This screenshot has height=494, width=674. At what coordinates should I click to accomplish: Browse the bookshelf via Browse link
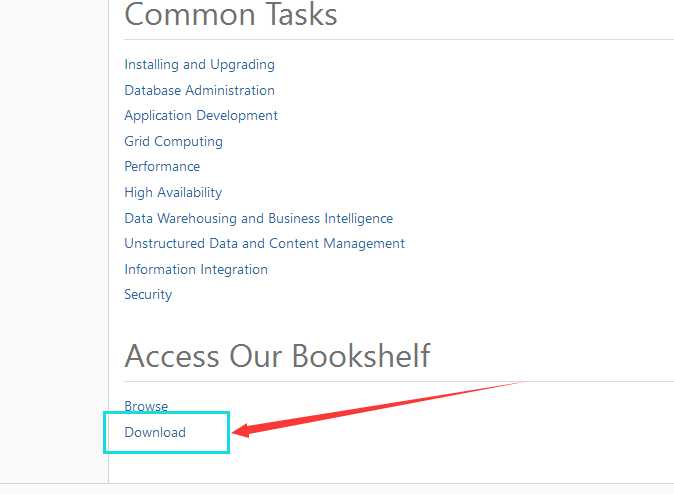(x=146, y=406)
